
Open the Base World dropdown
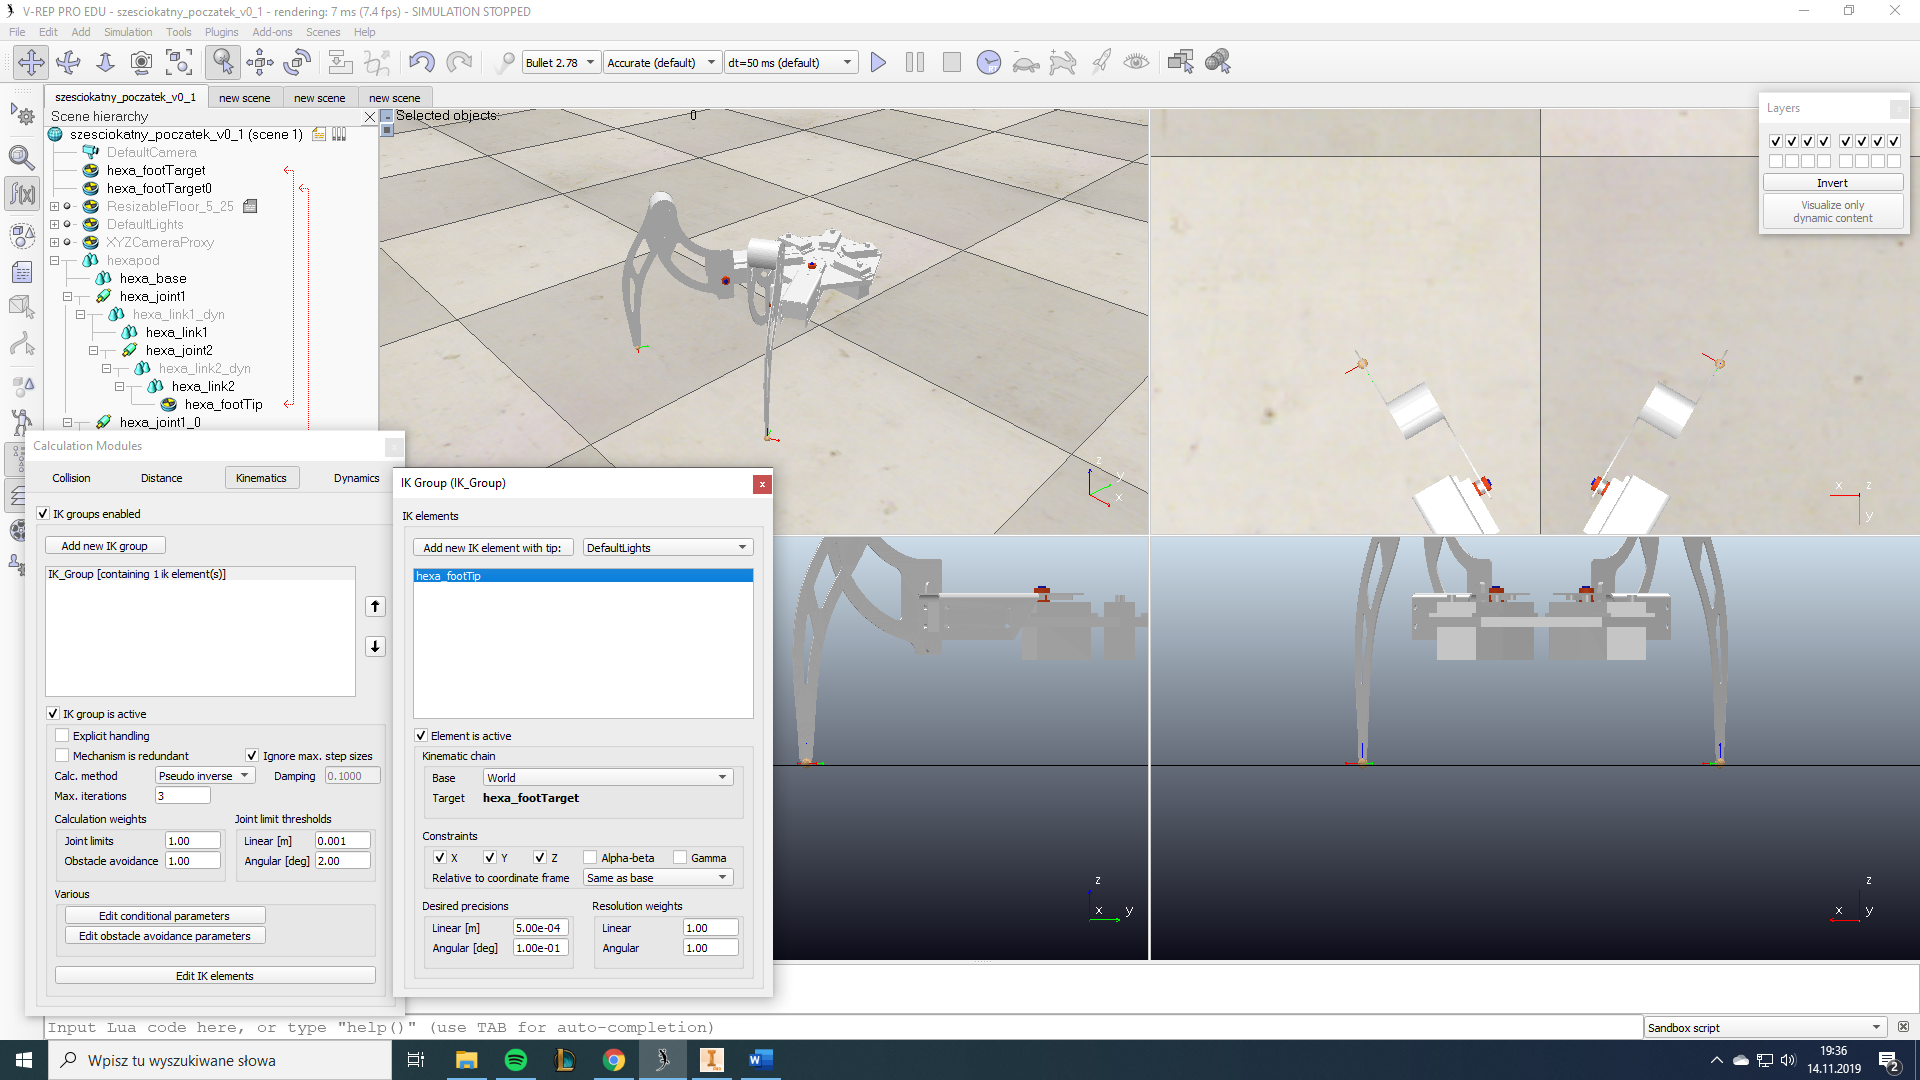coord(608,778)
